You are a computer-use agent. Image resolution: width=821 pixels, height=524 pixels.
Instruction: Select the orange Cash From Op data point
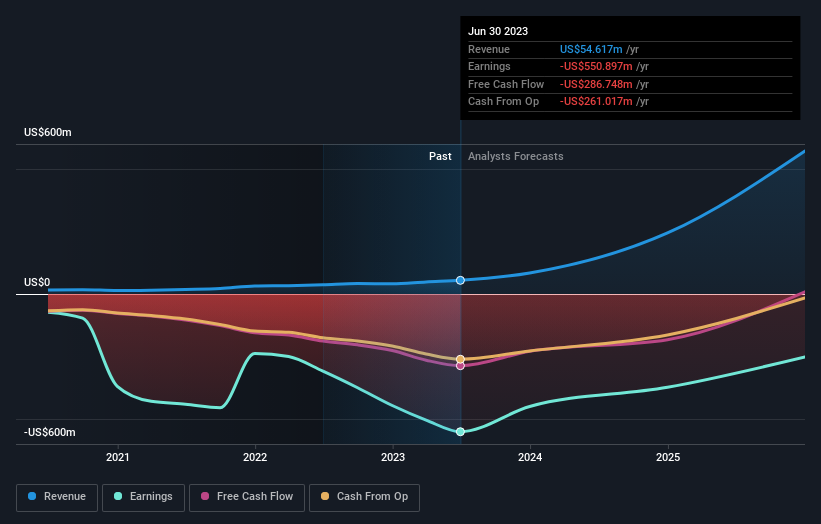[460, 359]
